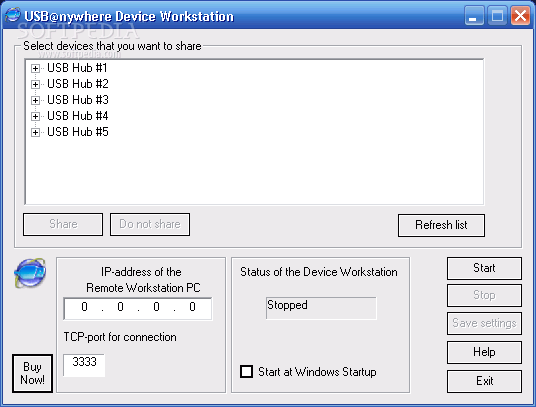536x407 pixels.
Task: Click the Stop button
Action: click(484, 295)
